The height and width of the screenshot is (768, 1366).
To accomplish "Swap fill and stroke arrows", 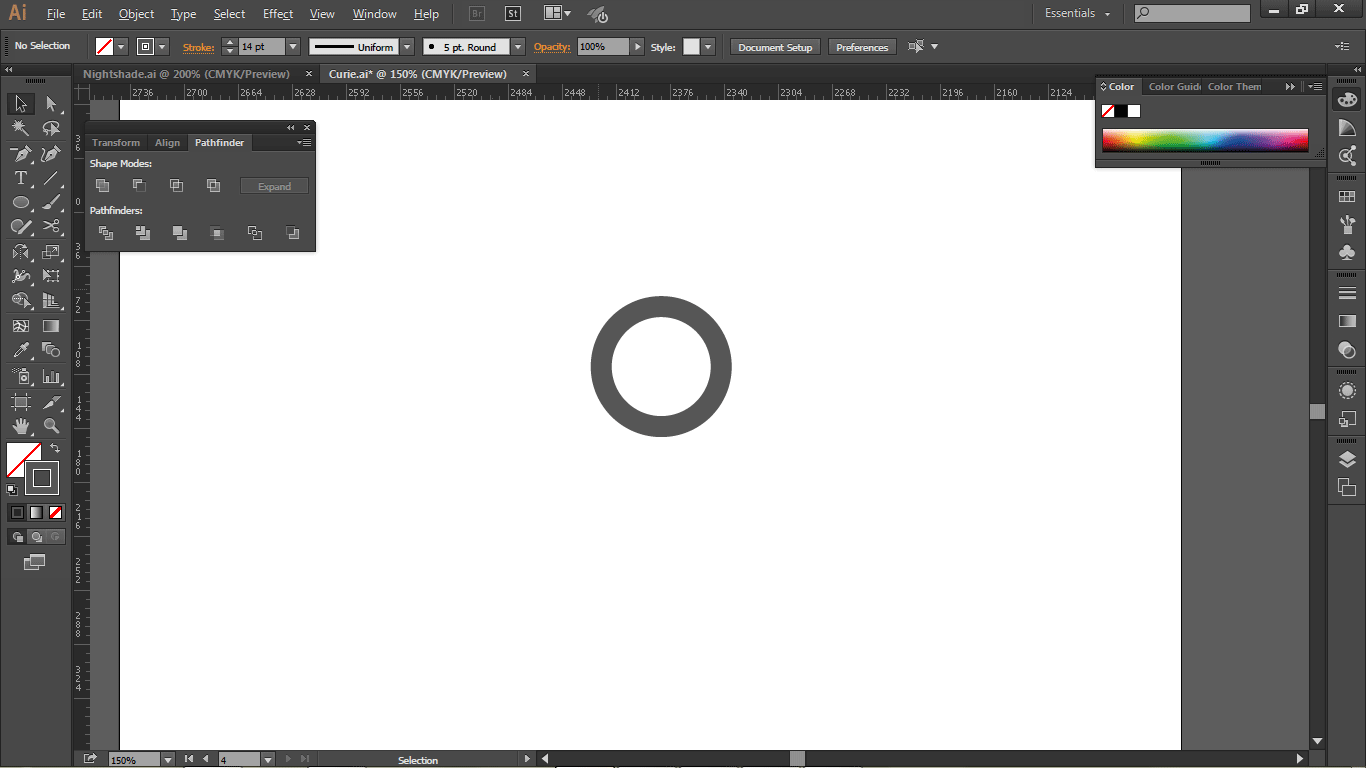I will (x=55, y=449).
